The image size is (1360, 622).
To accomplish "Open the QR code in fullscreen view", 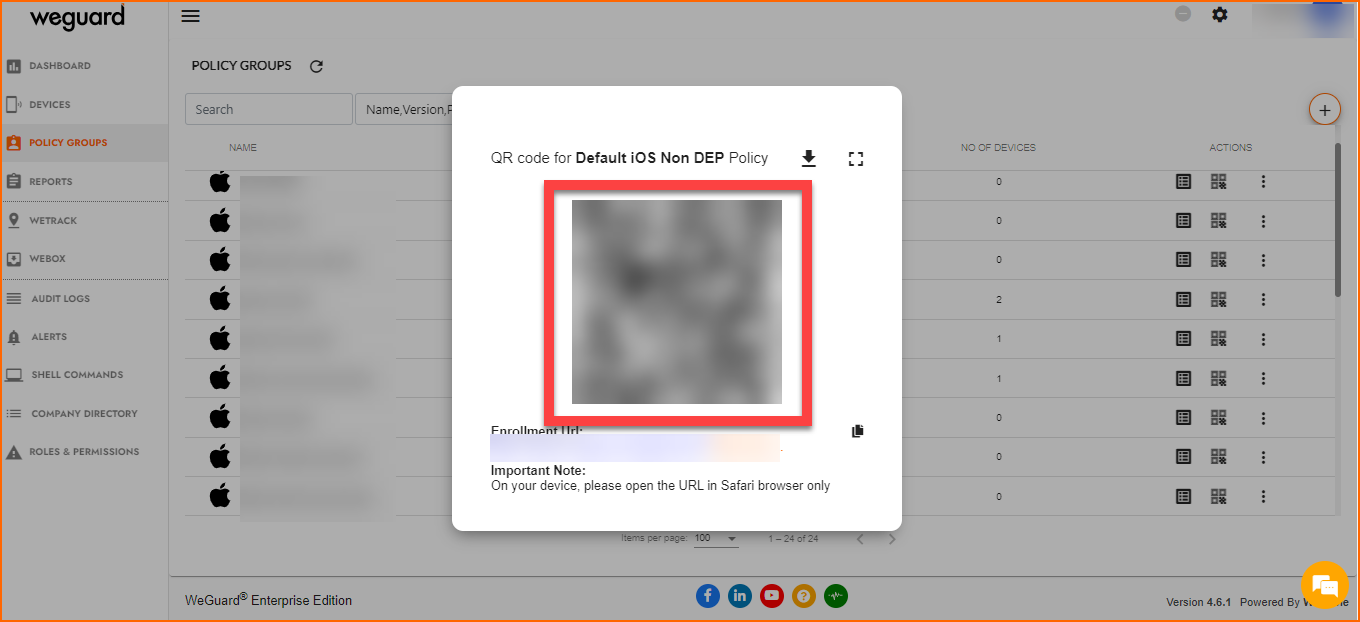I will [856, 158].
